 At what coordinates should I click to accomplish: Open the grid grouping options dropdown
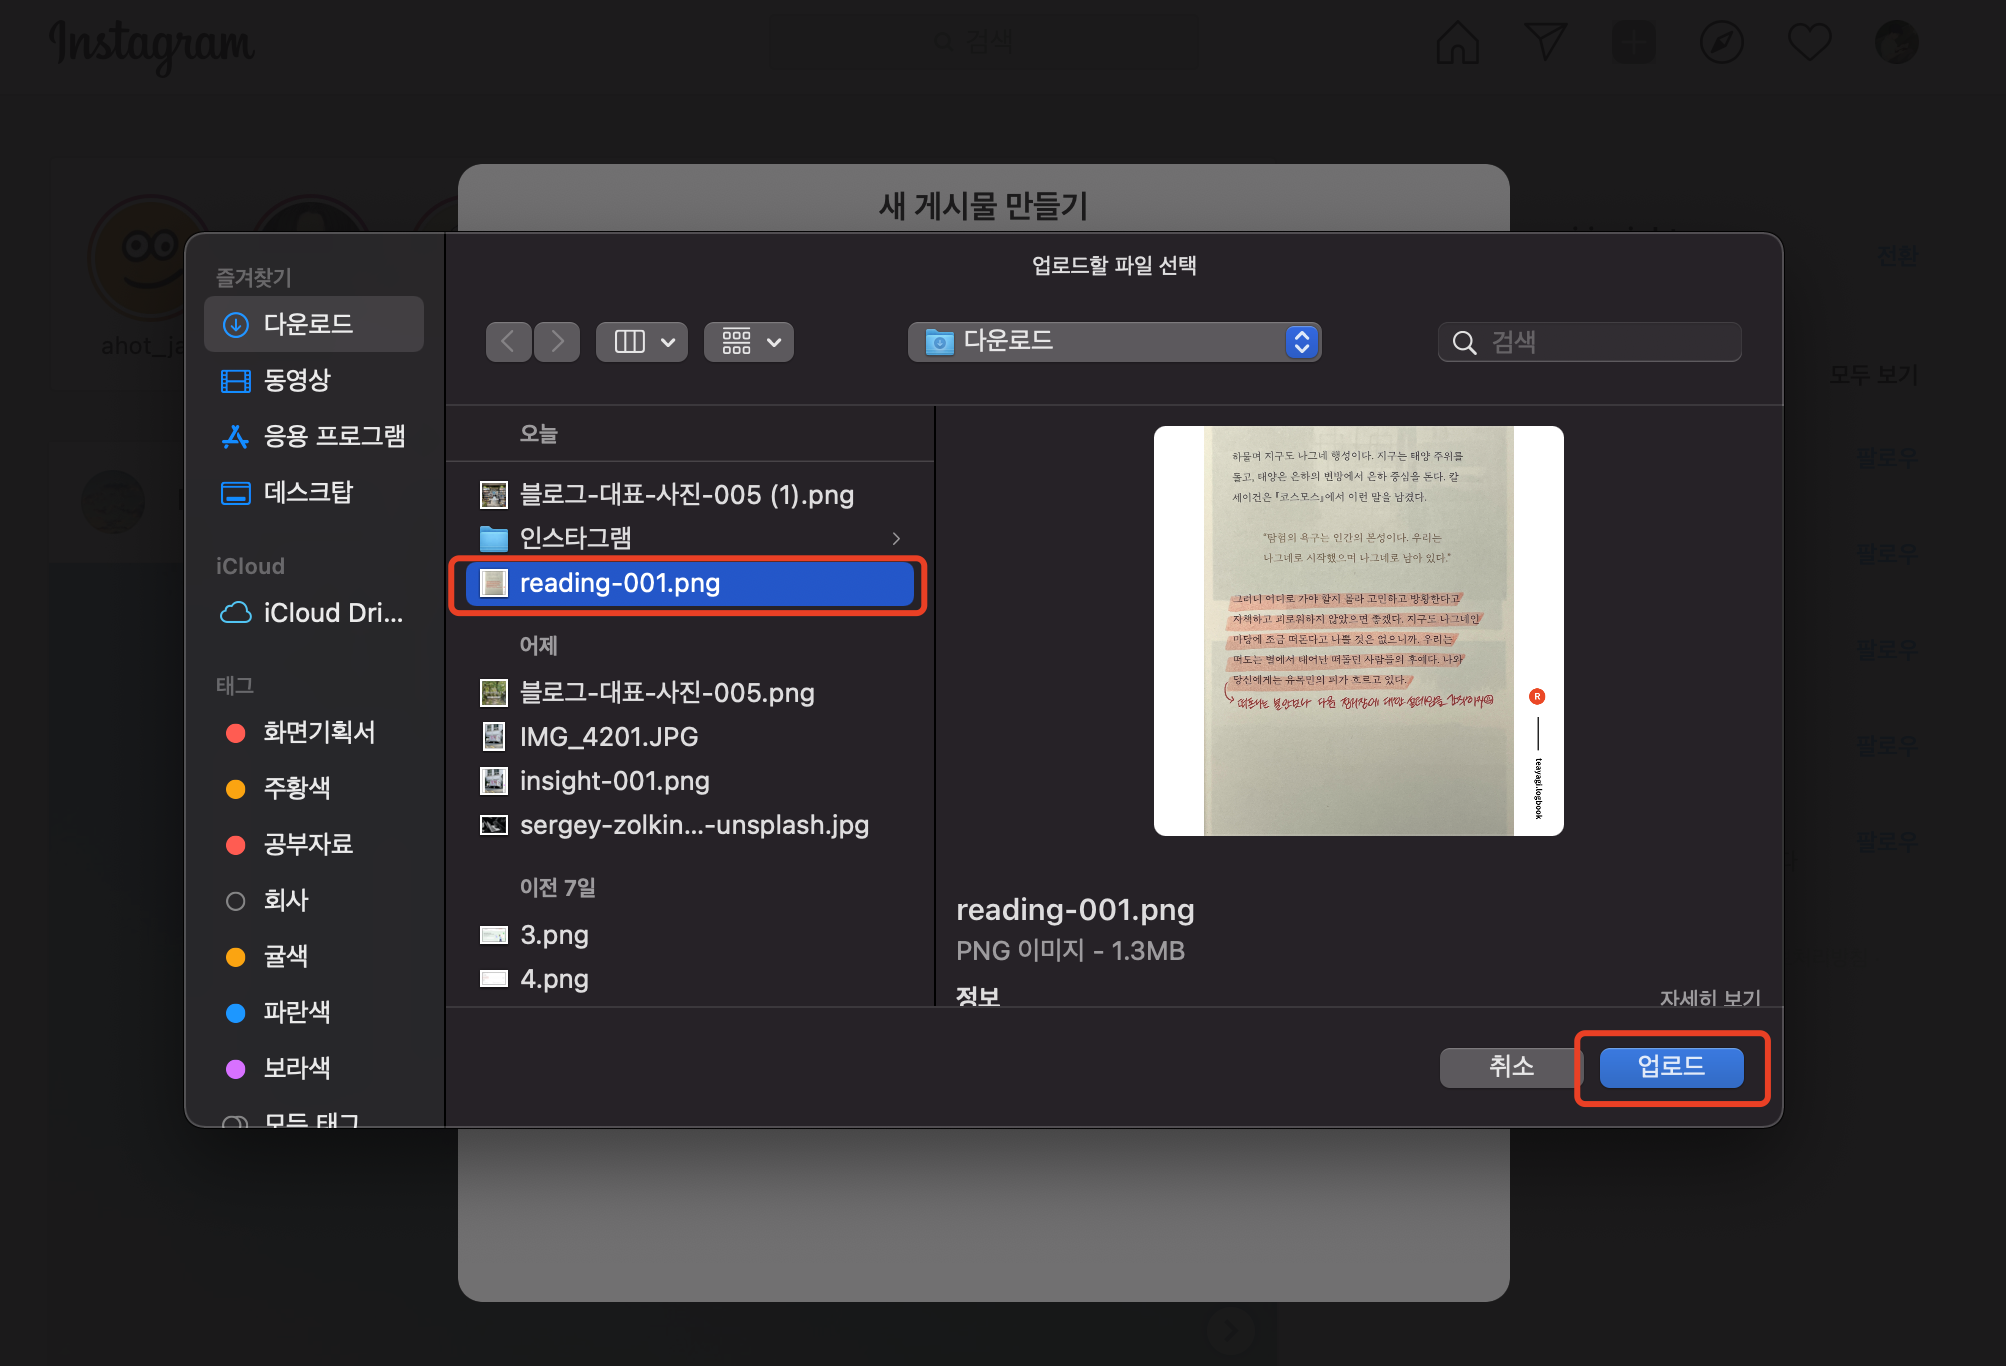point(749,342)
